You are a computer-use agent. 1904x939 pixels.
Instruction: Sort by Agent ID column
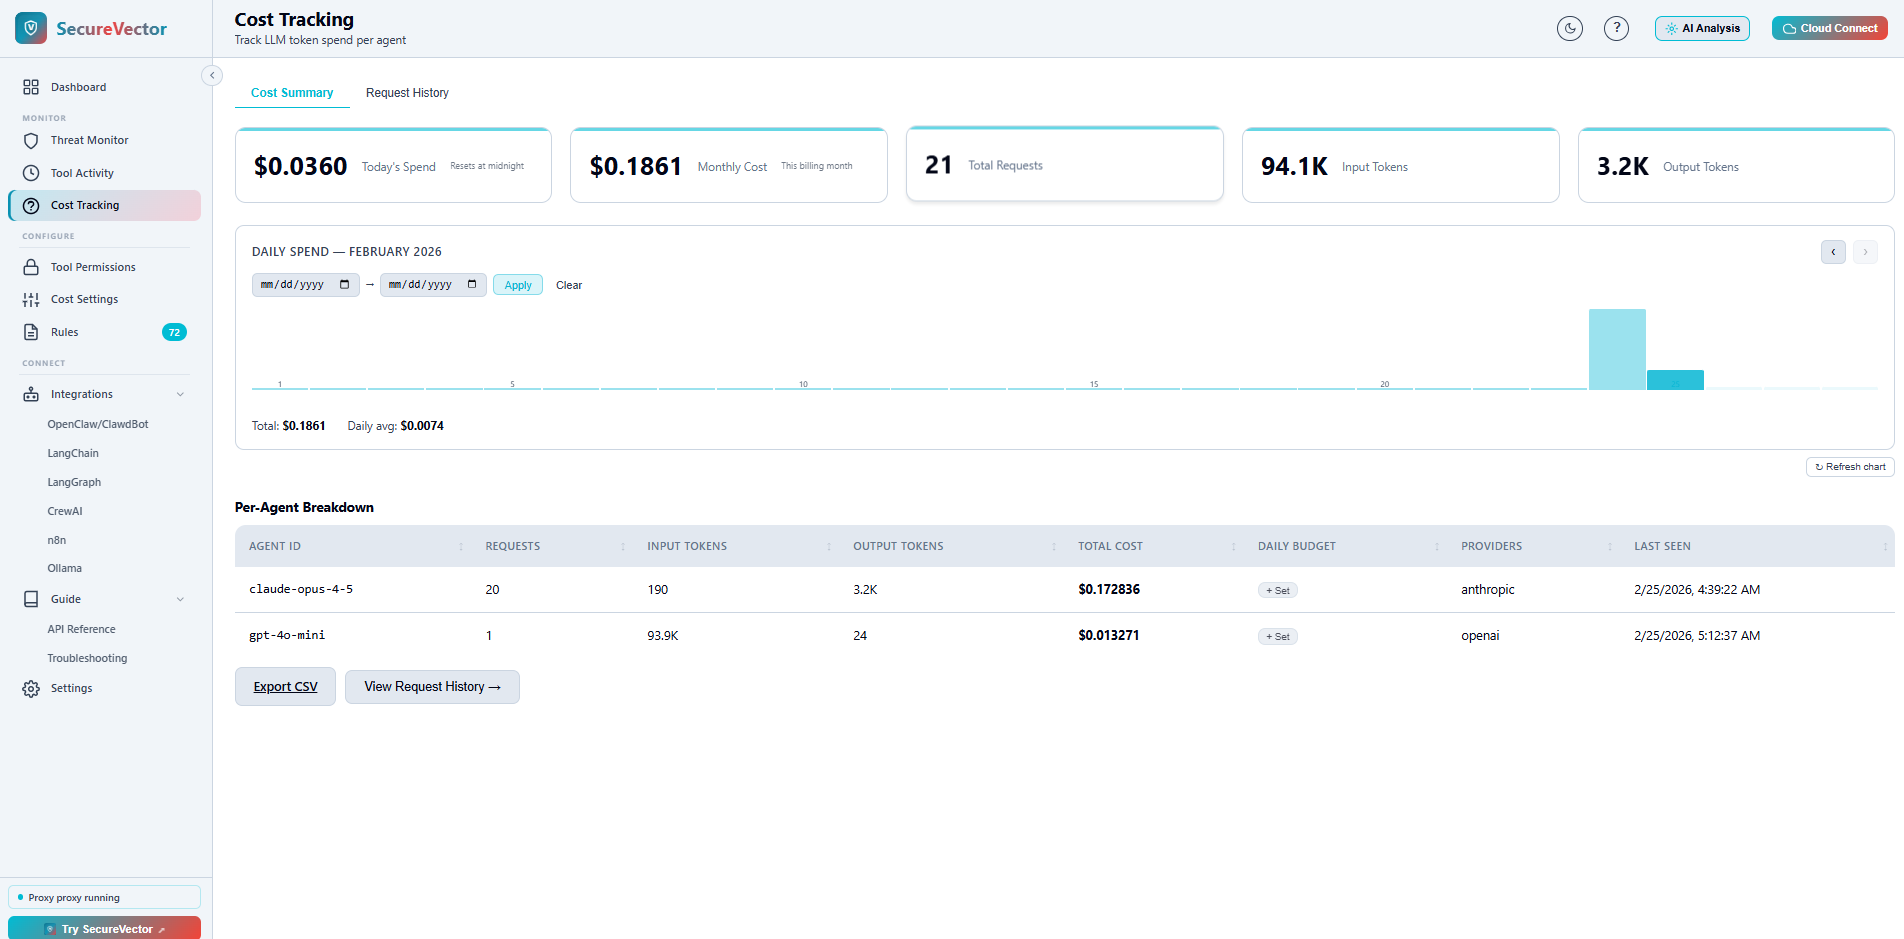[355, 546]
